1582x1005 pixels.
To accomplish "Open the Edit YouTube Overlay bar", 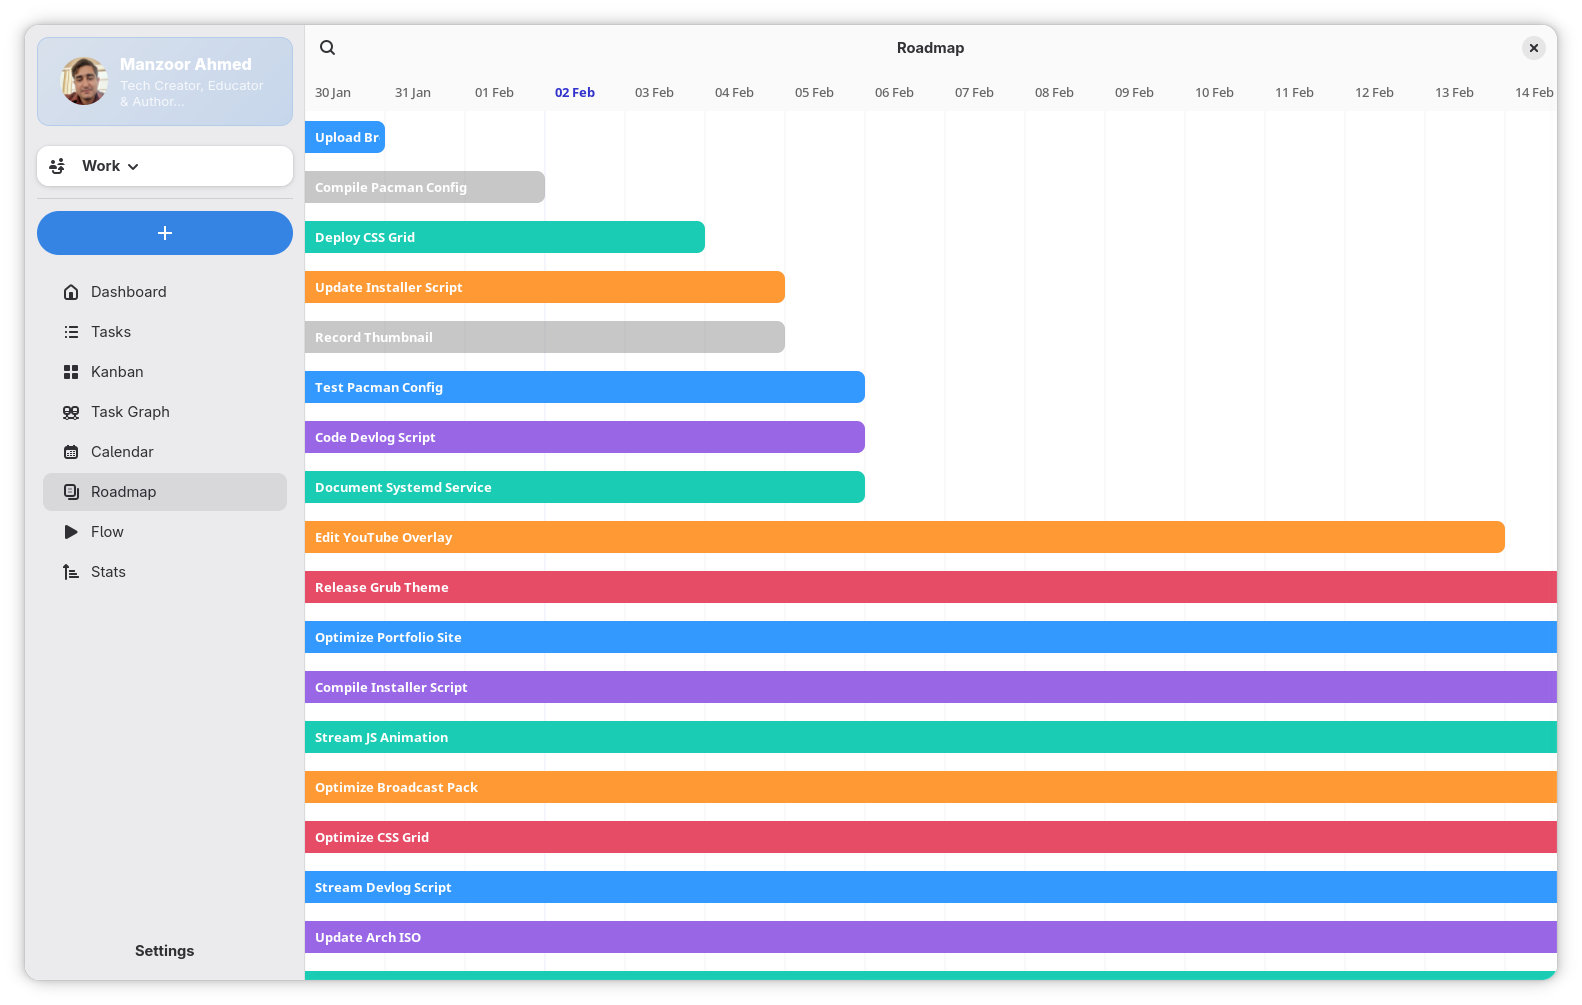I will click(x=905, y=537).
